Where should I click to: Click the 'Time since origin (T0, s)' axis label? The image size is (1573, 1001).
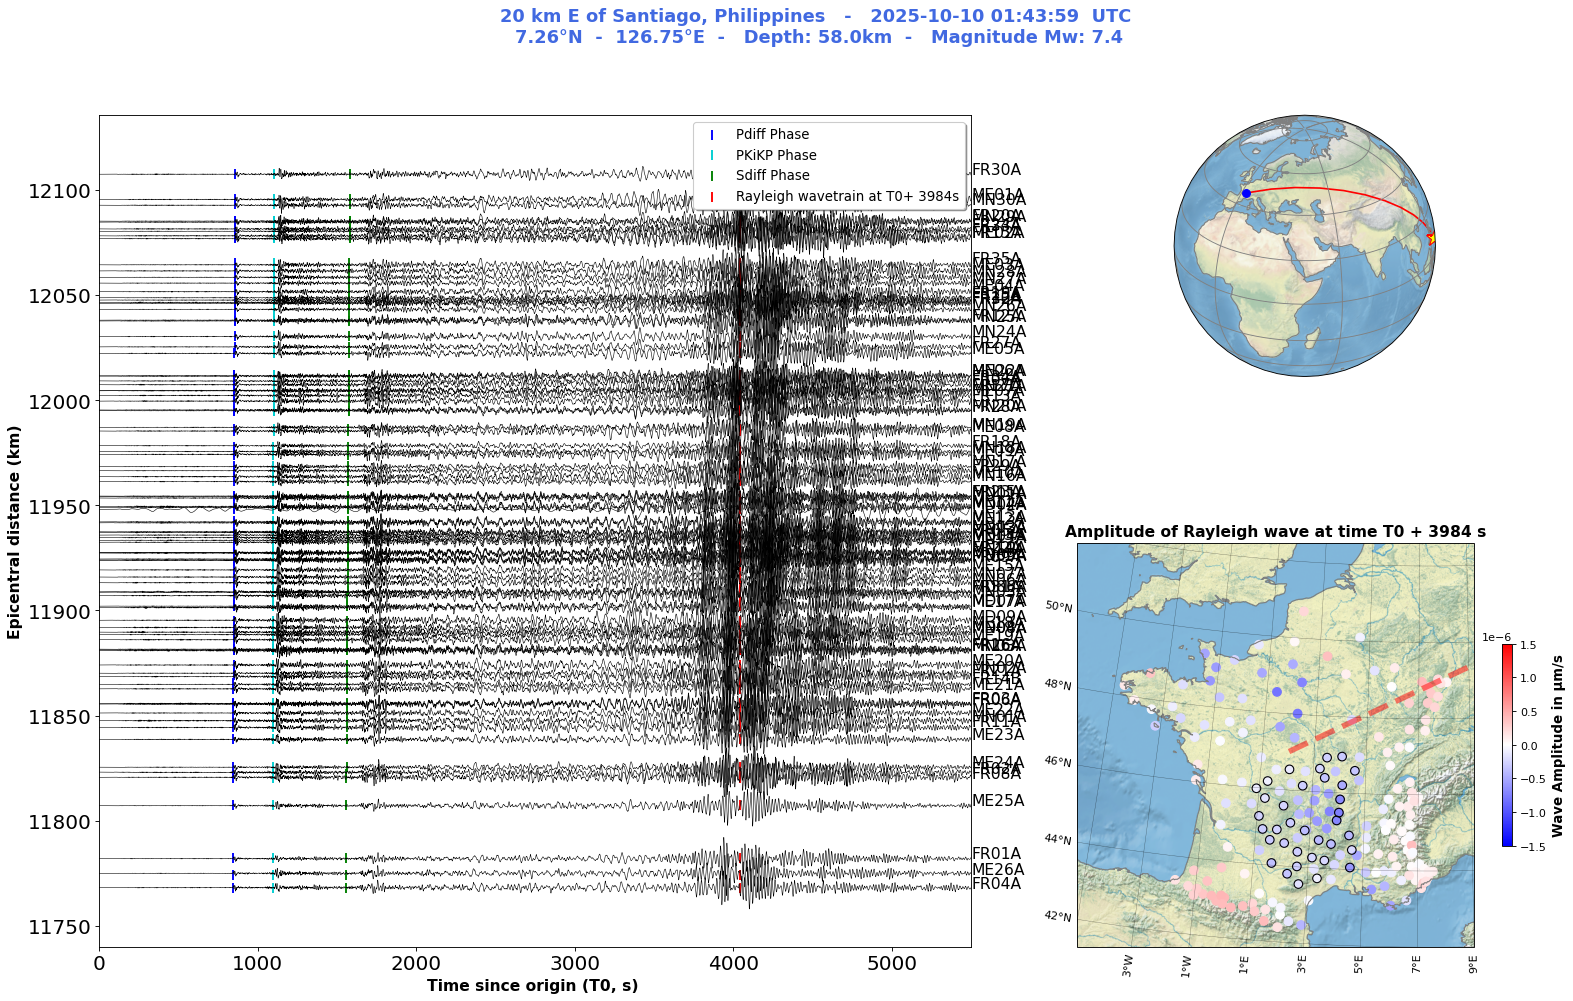coord(532,986)
